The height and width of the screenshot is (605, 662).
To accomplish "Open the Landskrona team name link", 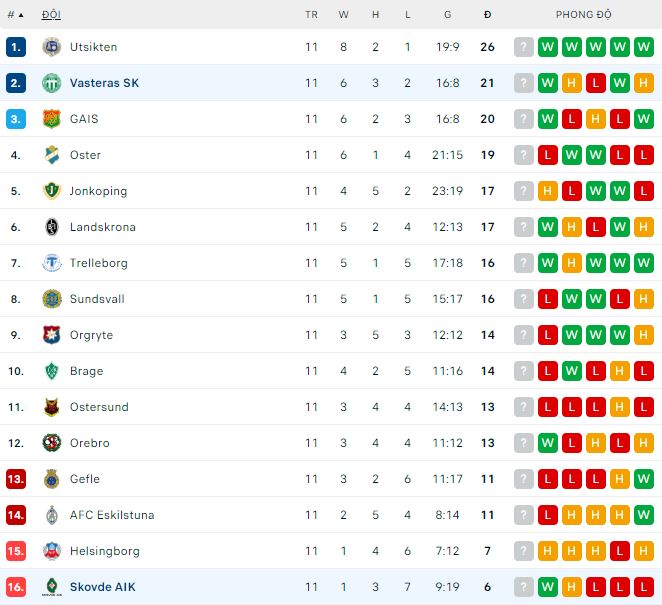I will click(x=102, y=227).
